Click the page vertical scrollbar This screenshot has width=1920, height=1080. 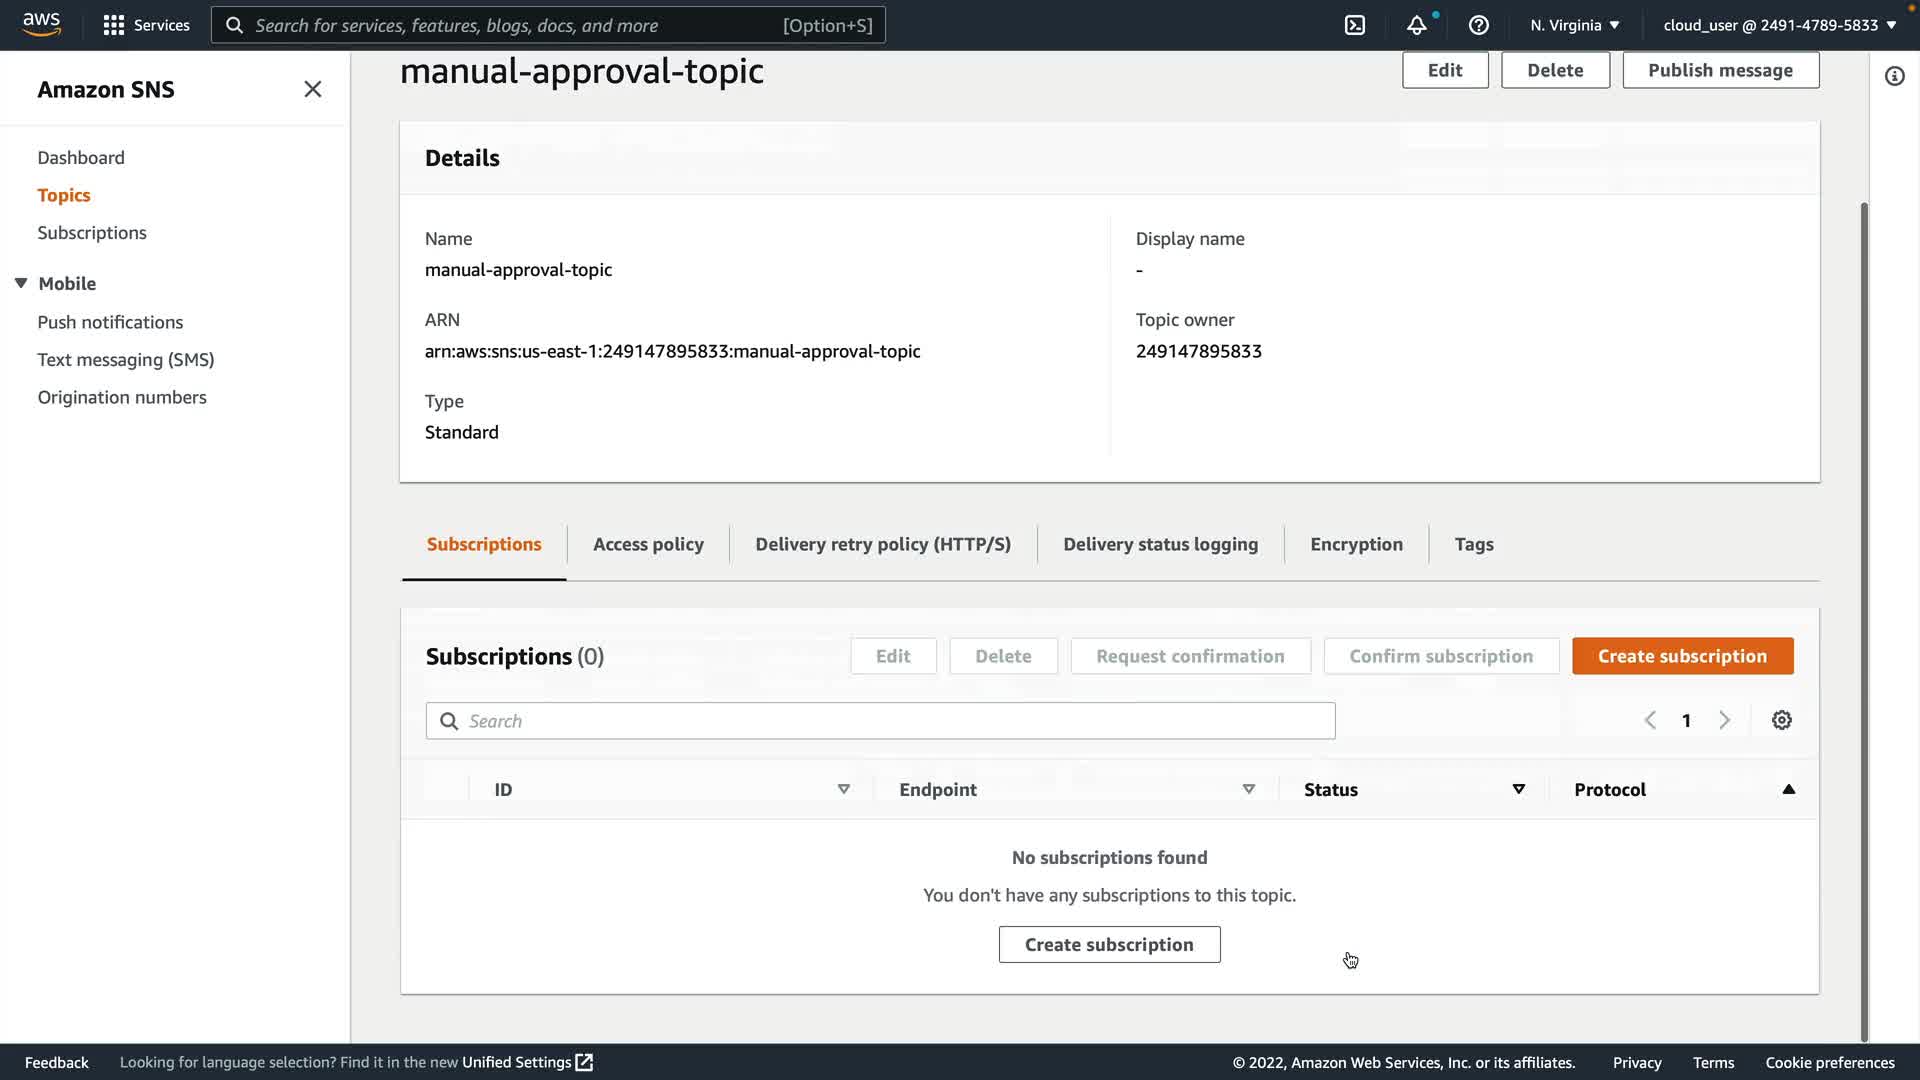[1863, 620]
